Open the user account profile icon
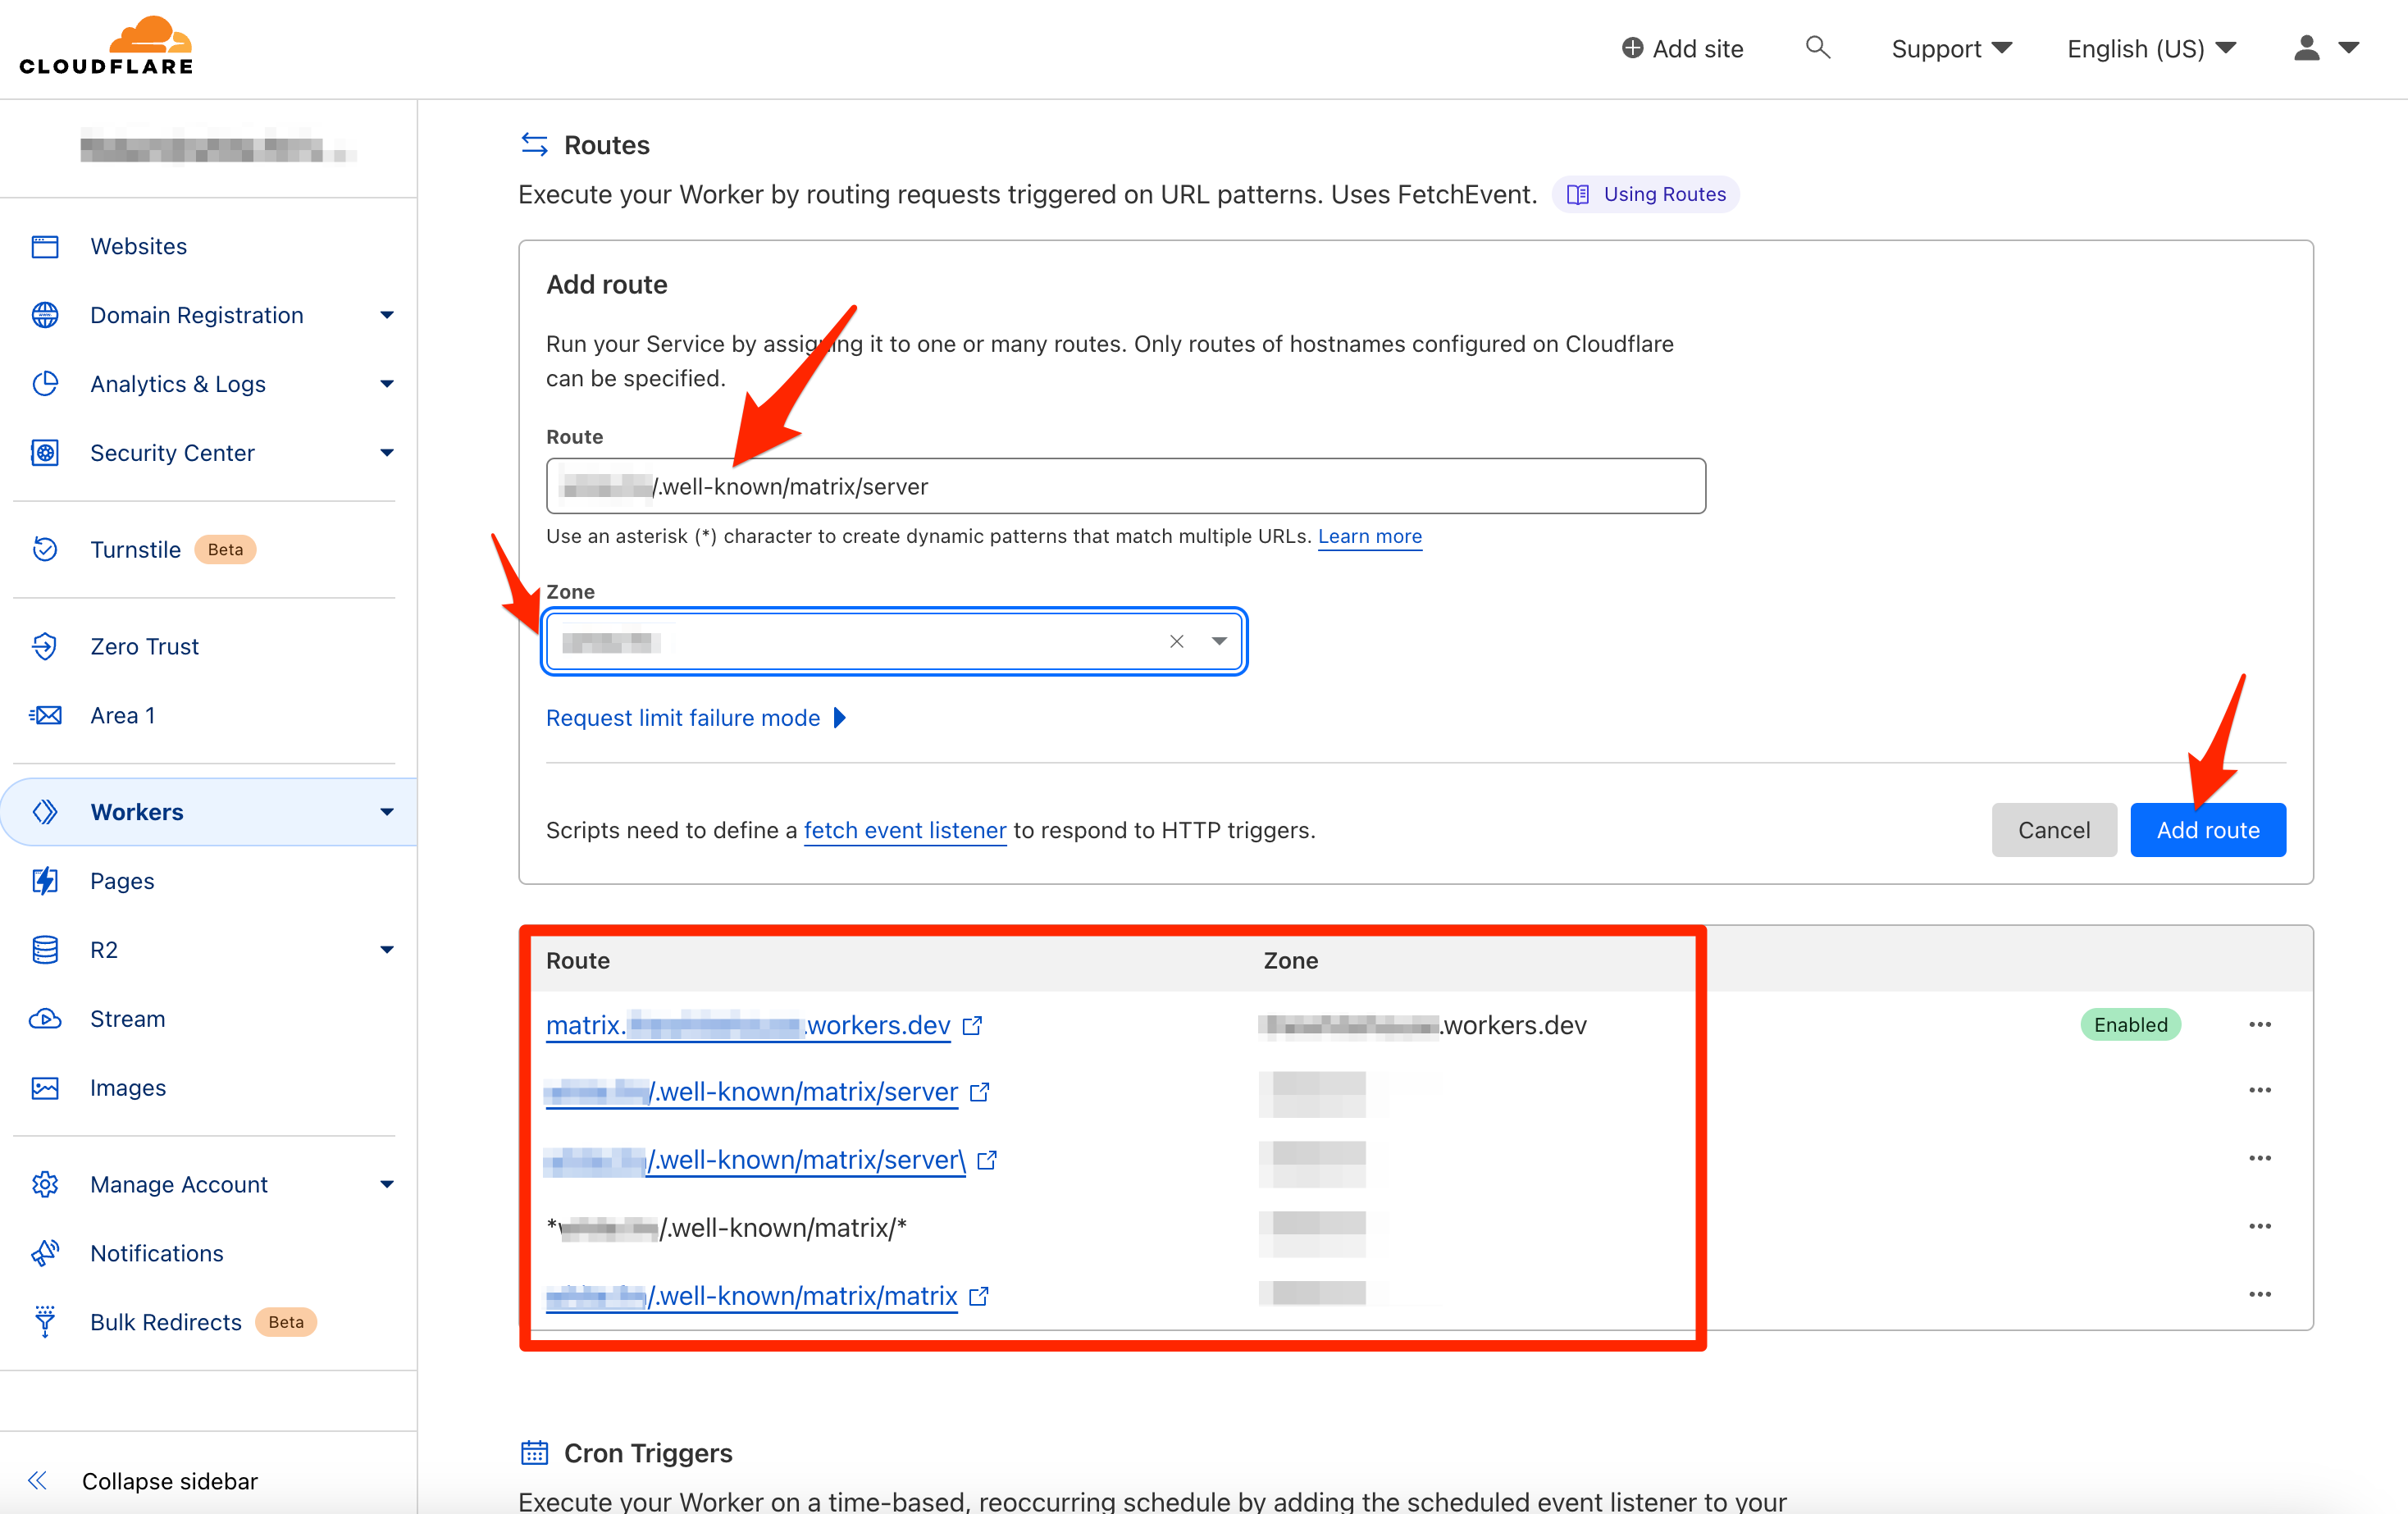The width and height of the screenshot is (2408, 1514). coord(2306,48)
